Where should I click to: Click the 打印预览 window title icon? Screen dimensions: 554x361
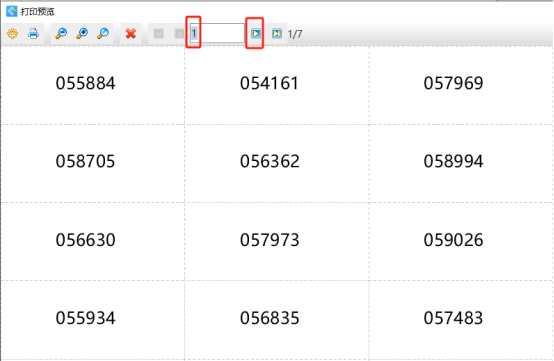(11, 11)
